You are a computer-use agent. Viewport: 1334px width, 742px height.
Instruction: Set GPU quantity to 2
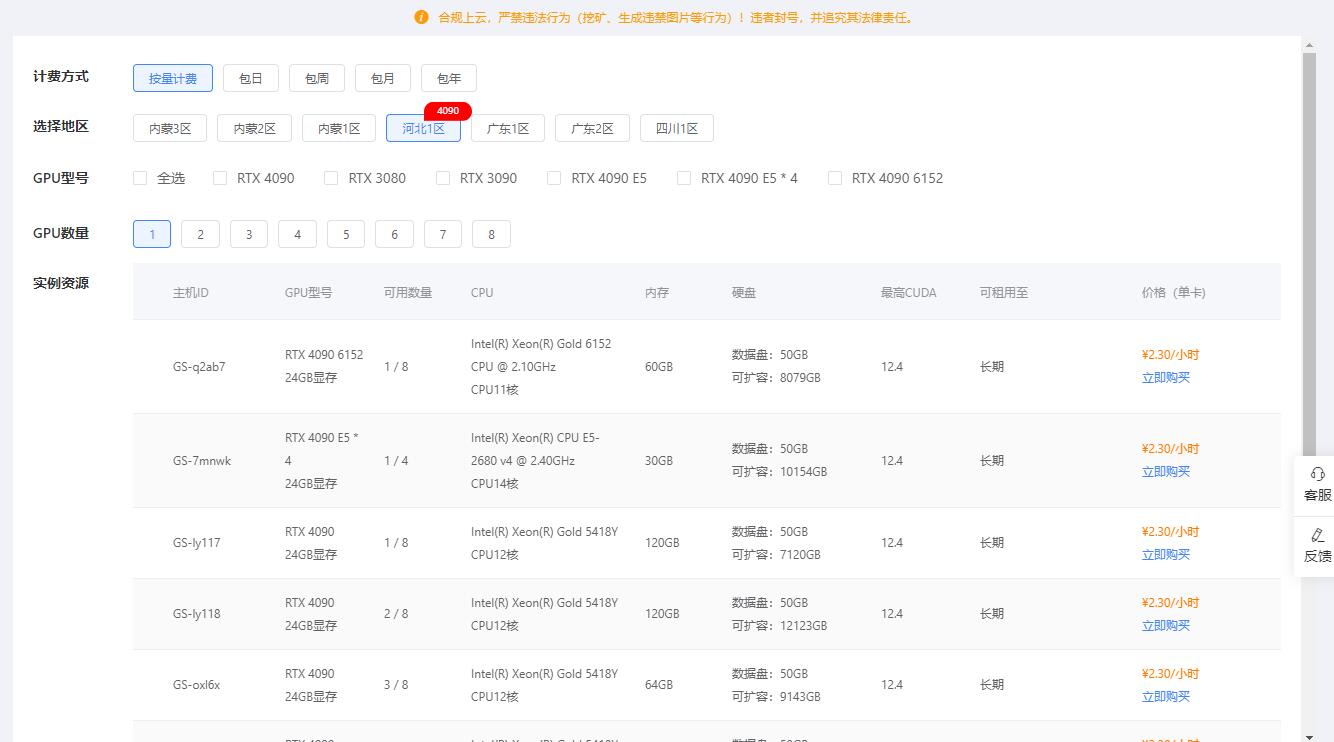point(200,234)
